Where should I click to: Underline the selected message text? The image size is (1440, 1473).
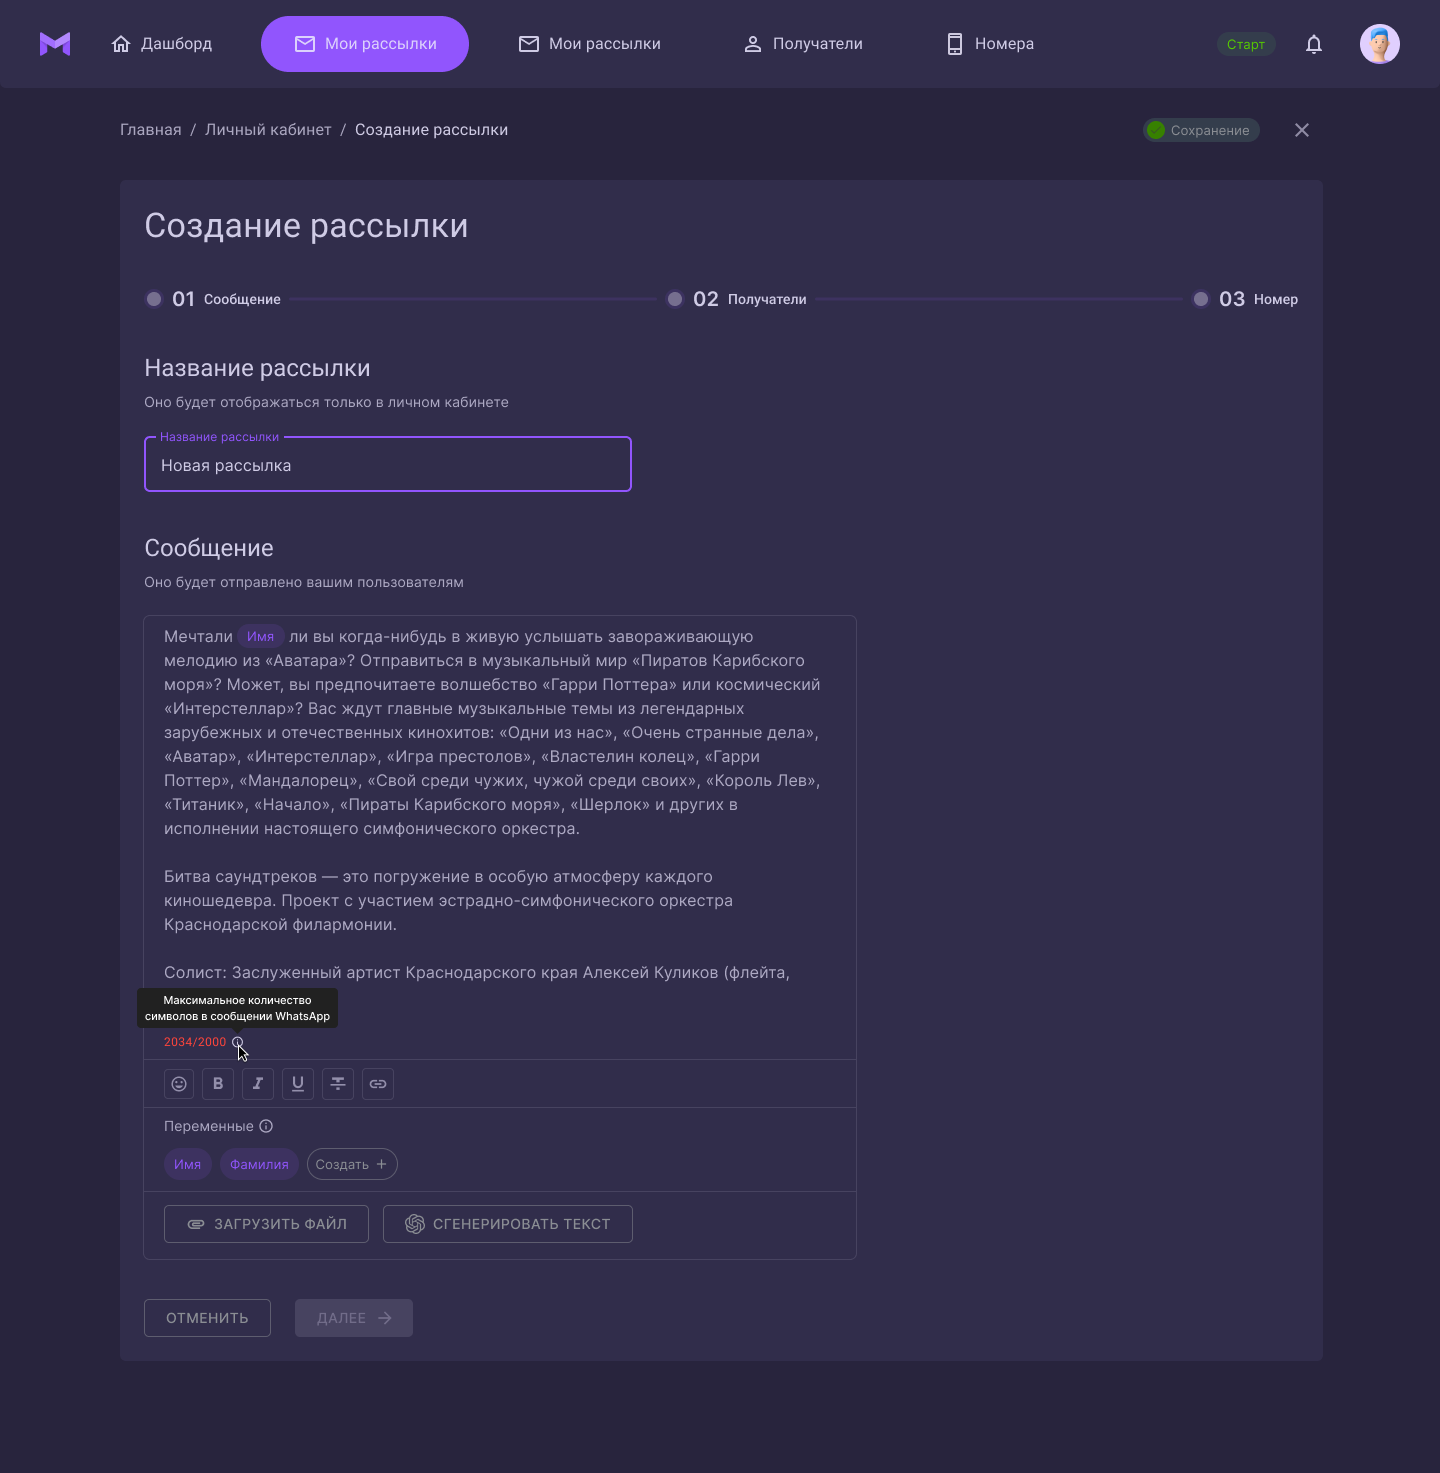298,1084
